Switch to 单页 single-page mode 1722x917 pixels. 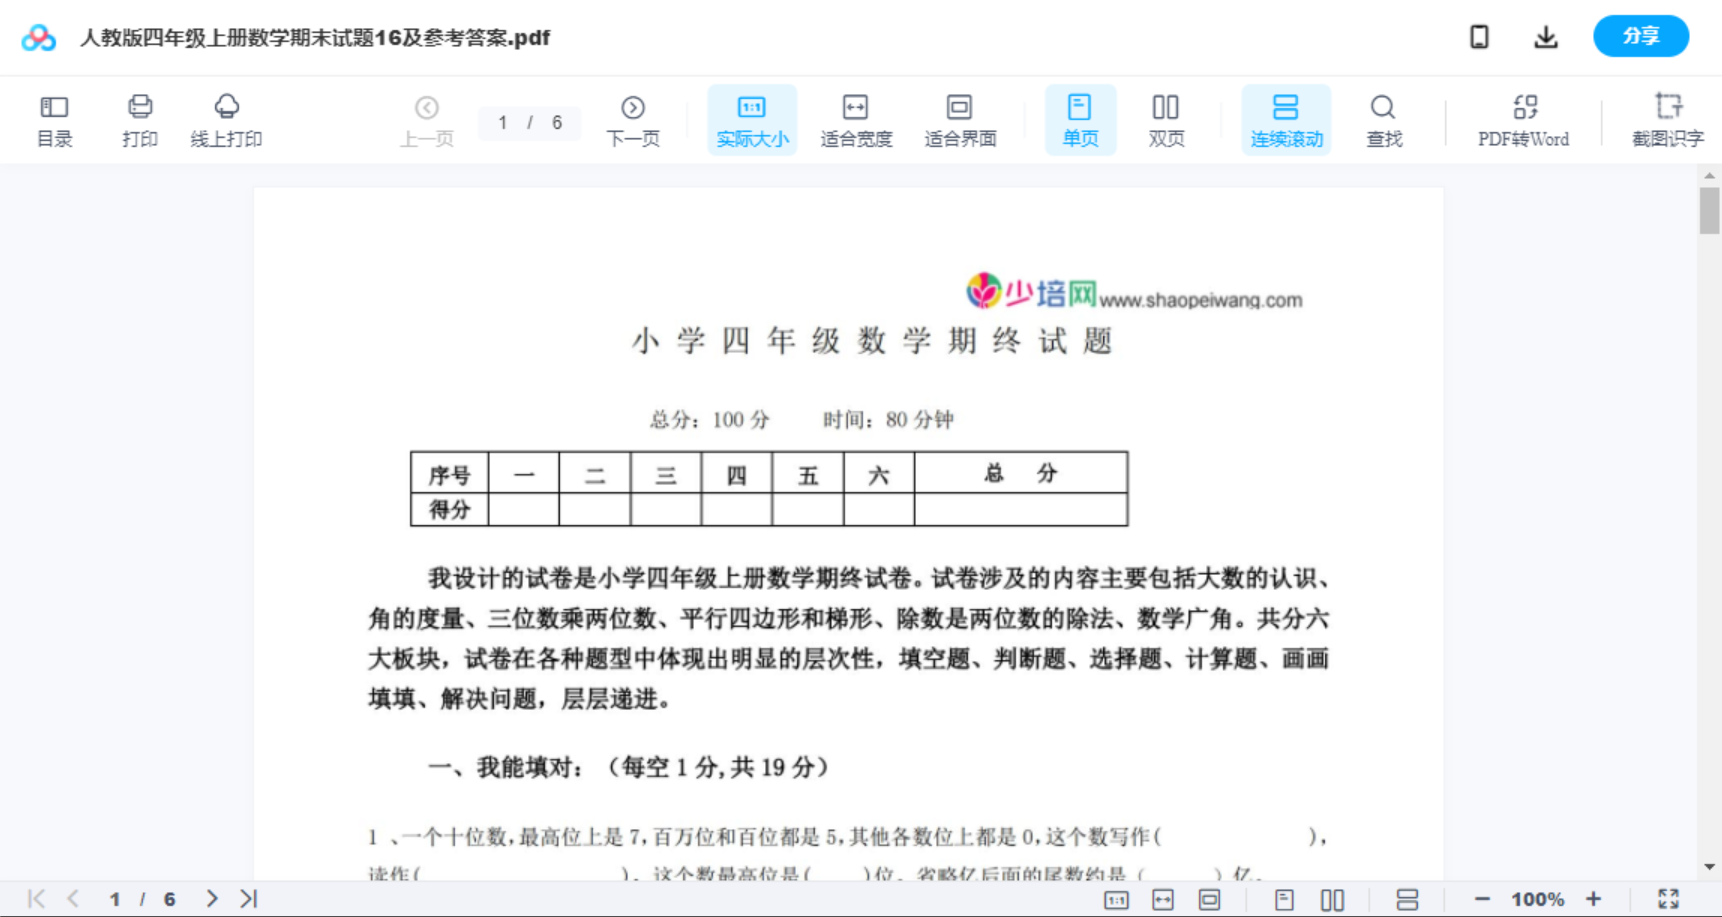pos(1080,118)
